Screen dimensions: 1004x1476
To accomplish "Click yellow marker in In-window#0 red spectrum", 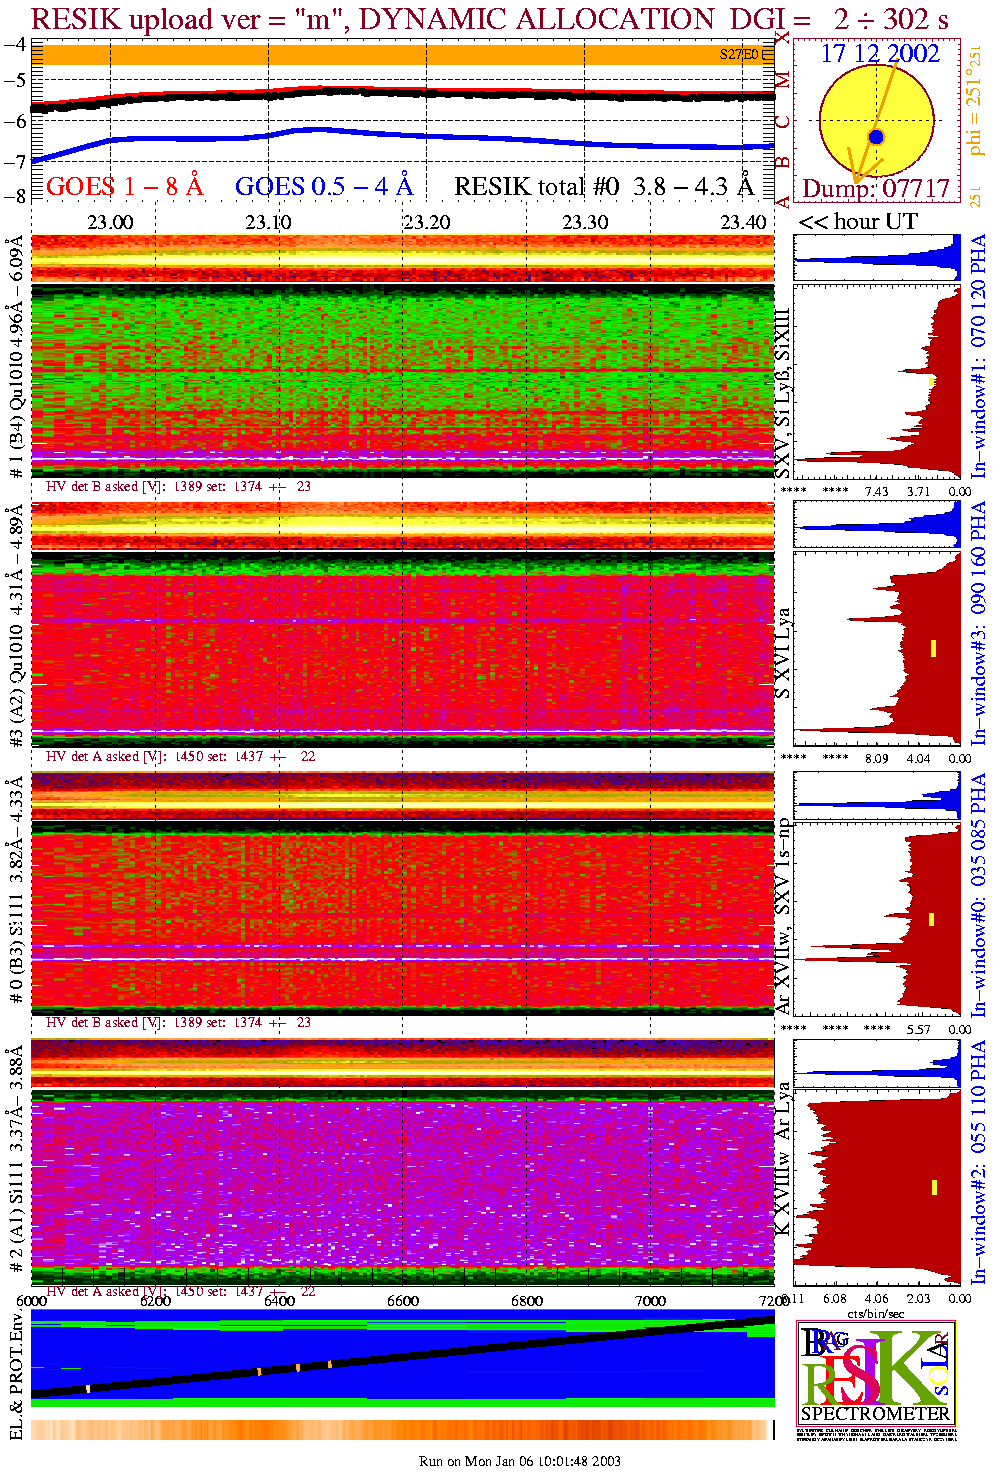I will (x=932, y=919).
